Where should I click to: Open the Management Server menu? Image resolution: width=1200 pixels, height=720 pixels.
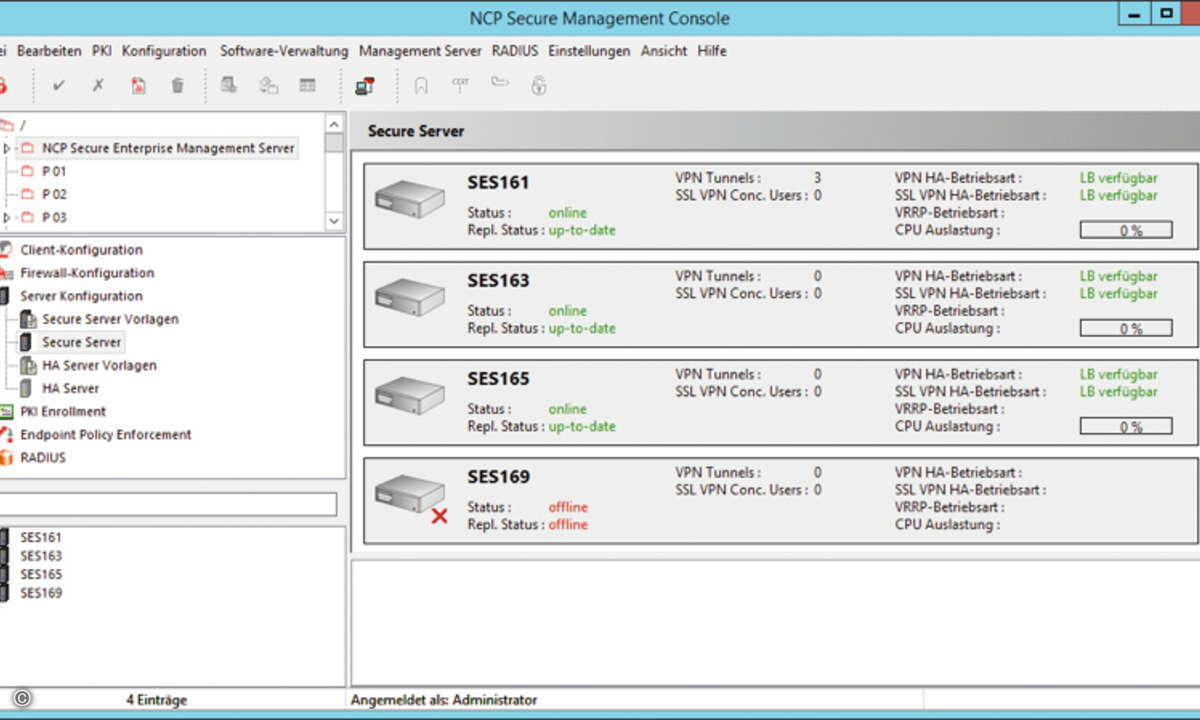coord(420,51)
